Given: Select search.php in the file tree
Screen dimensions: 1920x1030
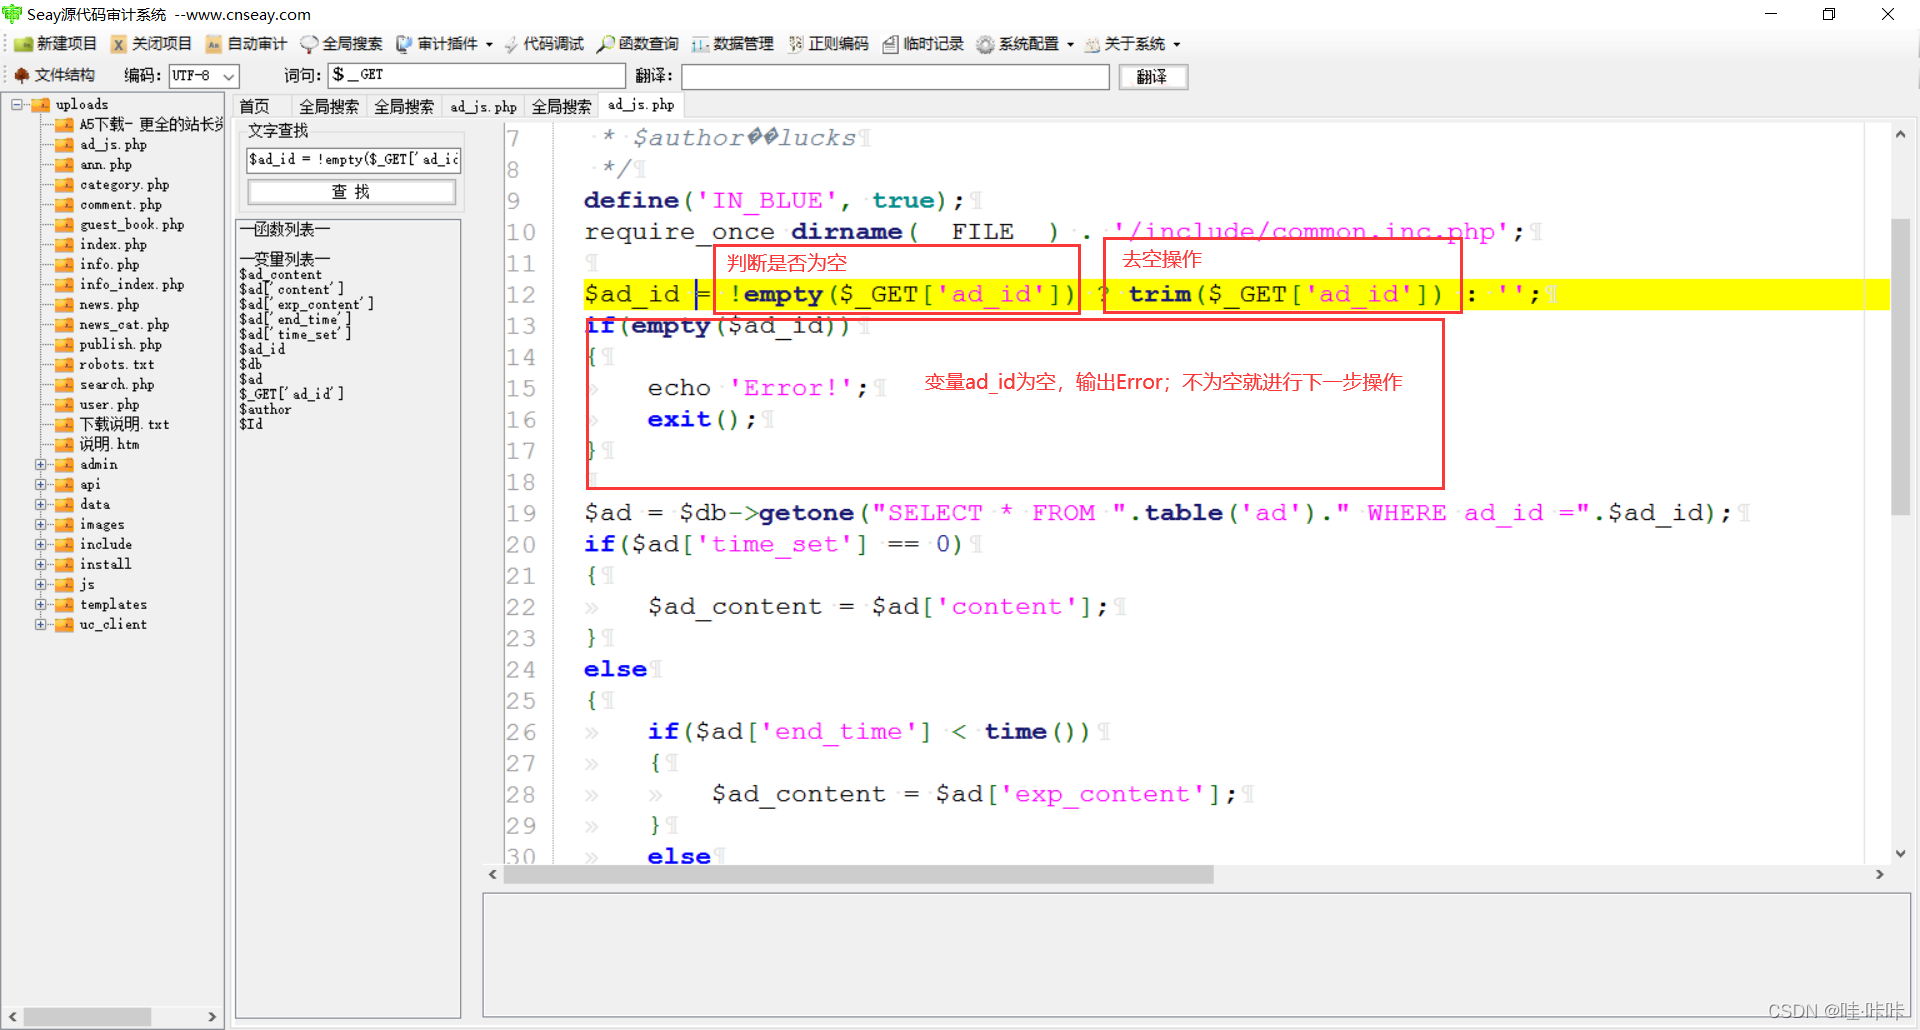Looking at the screenshot, I should click(116, 385).
